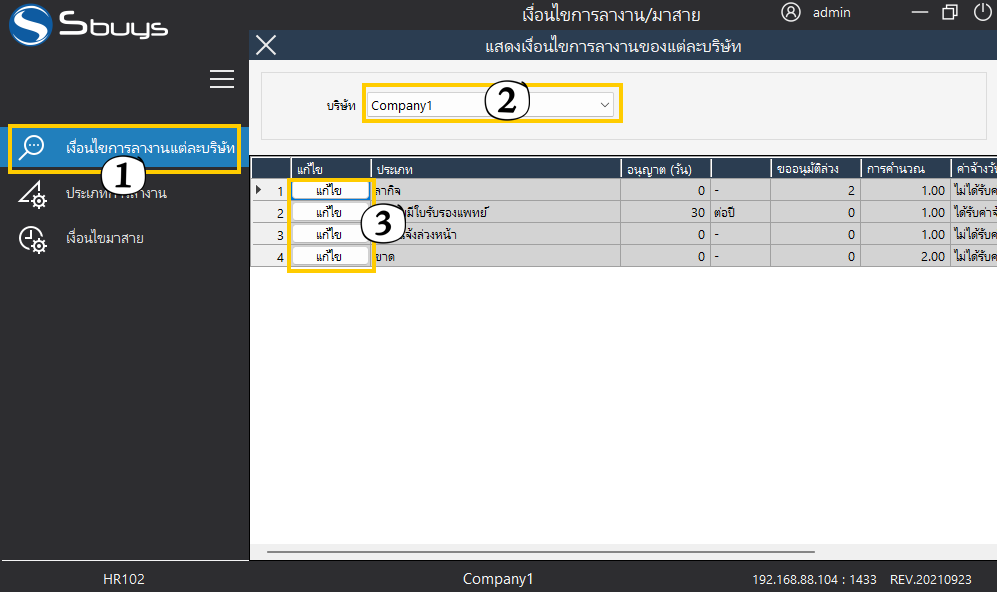The width and height of the screenshot is (997, 592).
Task: Click แก้ไข button in row 2
Action: pos(329,212)
